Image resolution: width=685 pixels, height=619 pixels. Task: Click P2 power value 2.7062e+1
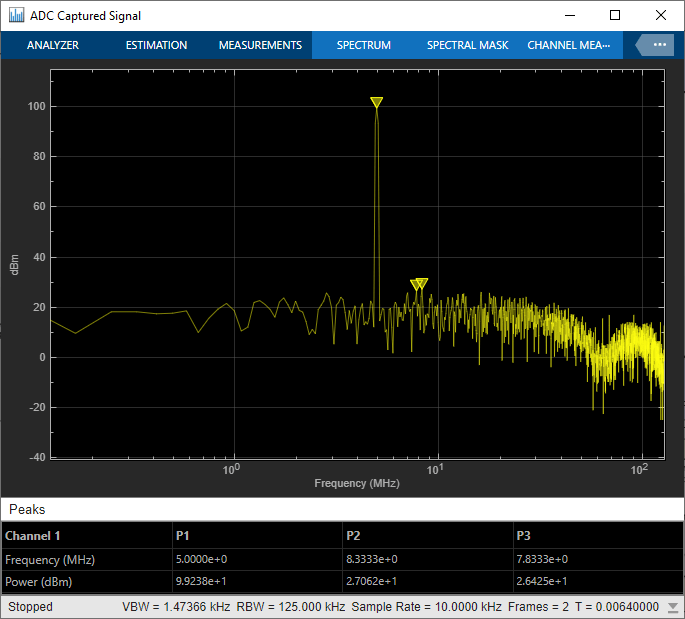[x=371, y=581]
